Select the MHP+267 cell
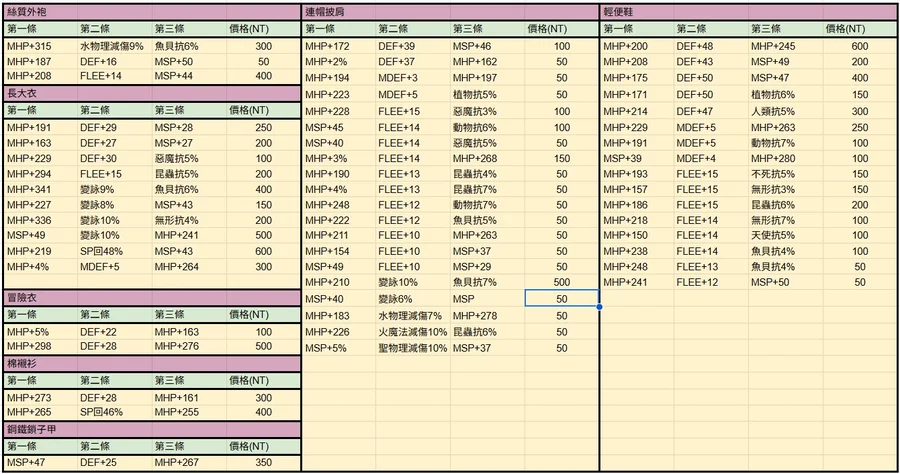The width and height of the screenshot is (900, 474). [x=189, y=463]
